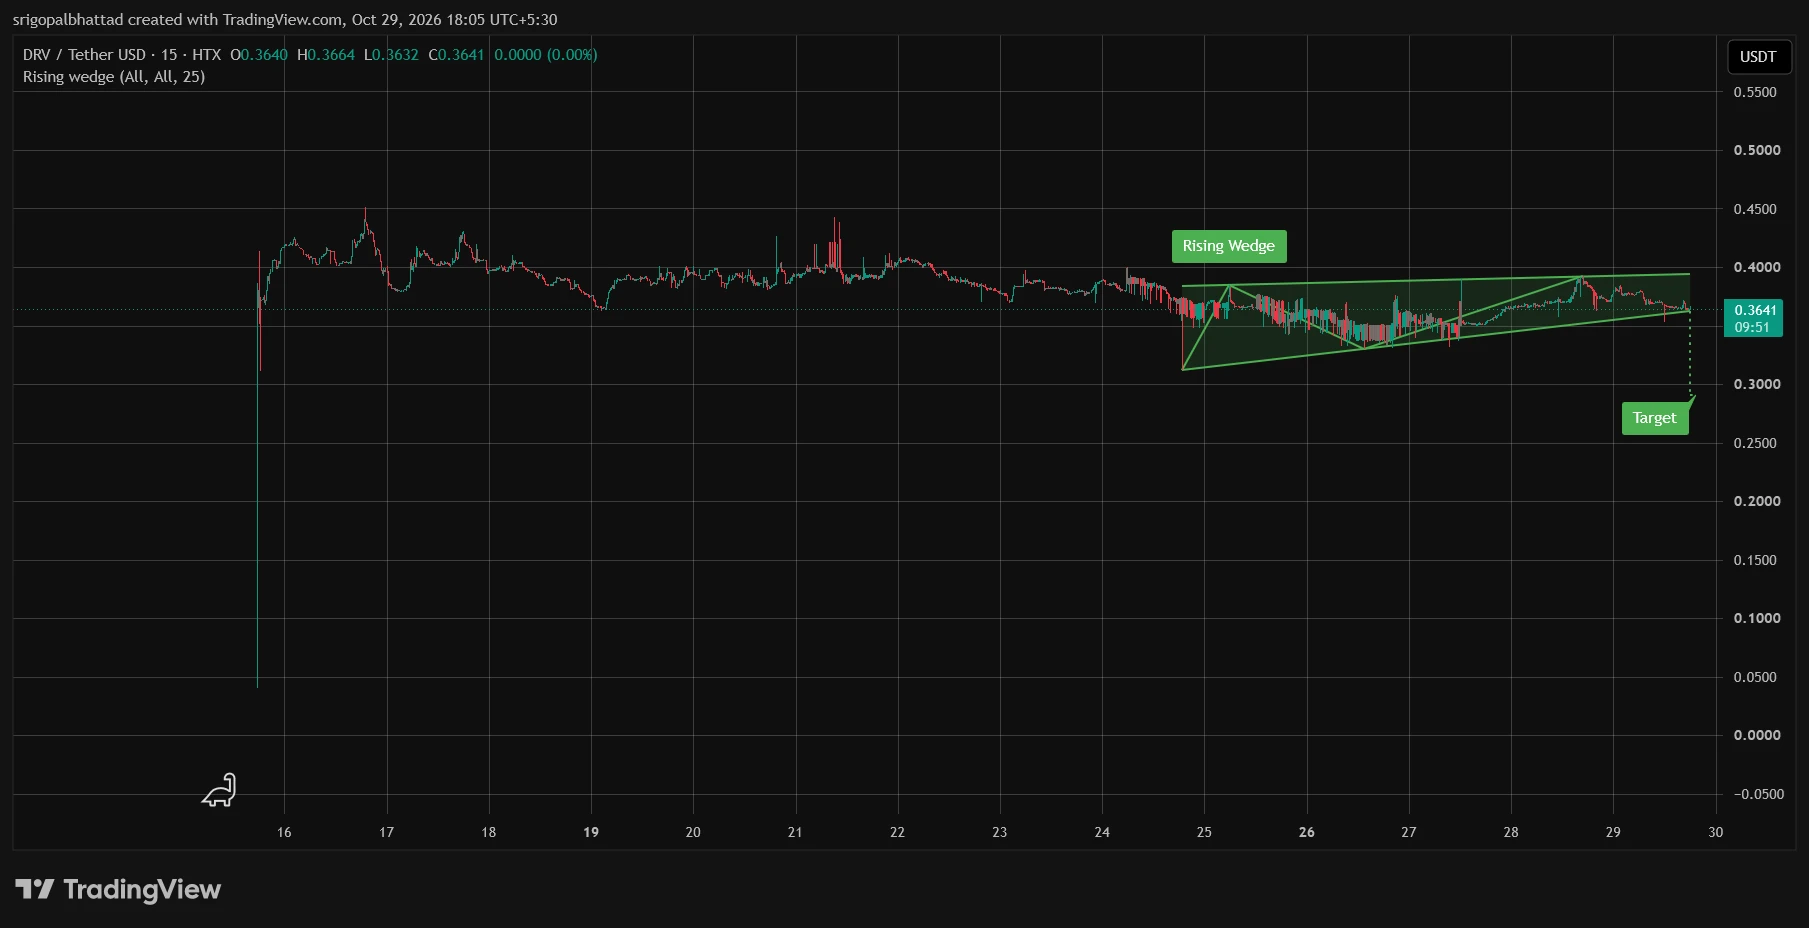The height and width of the screenshot is (928, 1809).
Task: Click date 26 on the time axis
Action: [x=1307, y=832]
